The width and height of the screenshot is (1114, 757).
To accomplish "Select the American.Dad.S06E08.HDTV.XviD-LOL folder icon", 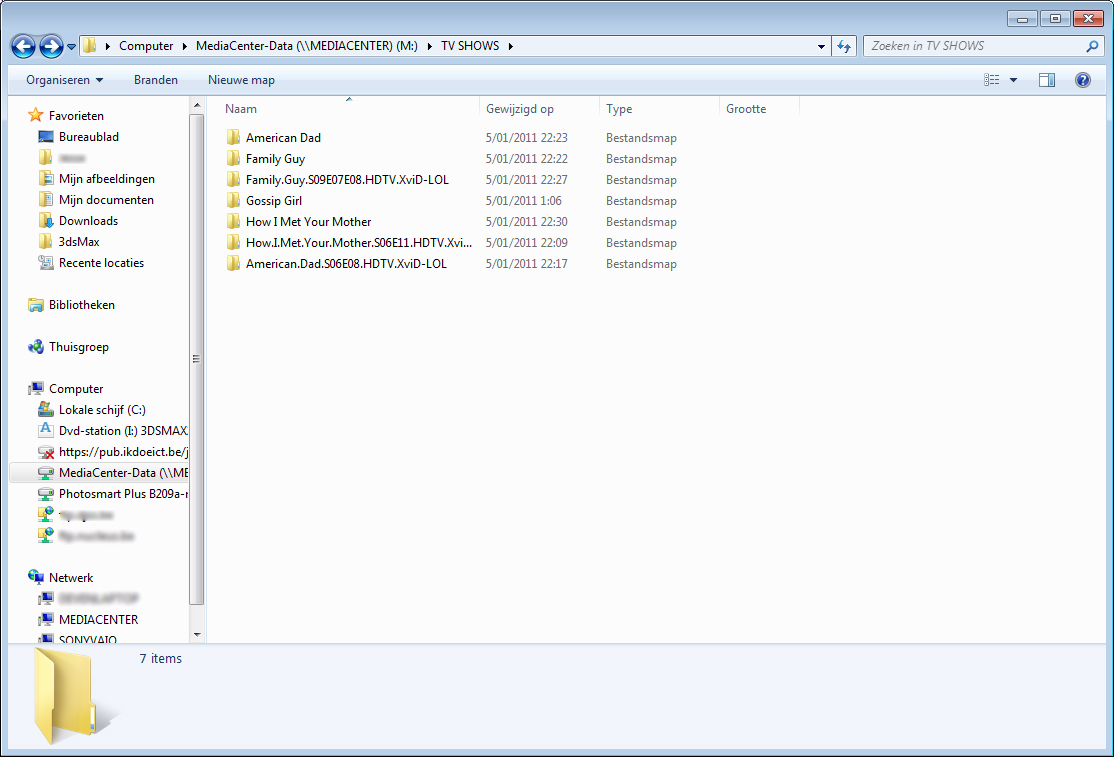I will coord(233,263).
